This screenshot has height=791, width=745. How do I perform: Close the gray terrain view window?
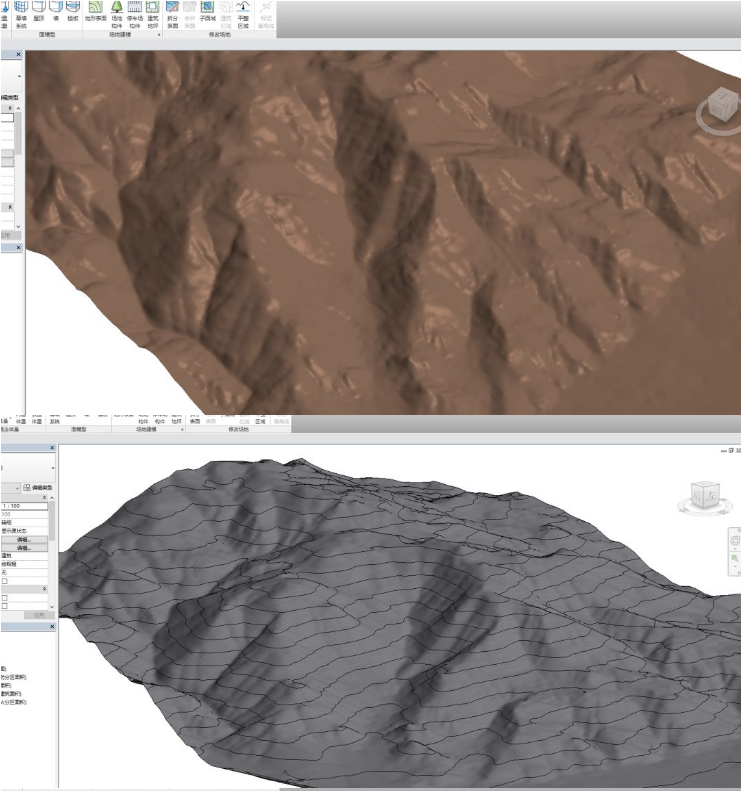click(x=738, y=450)
